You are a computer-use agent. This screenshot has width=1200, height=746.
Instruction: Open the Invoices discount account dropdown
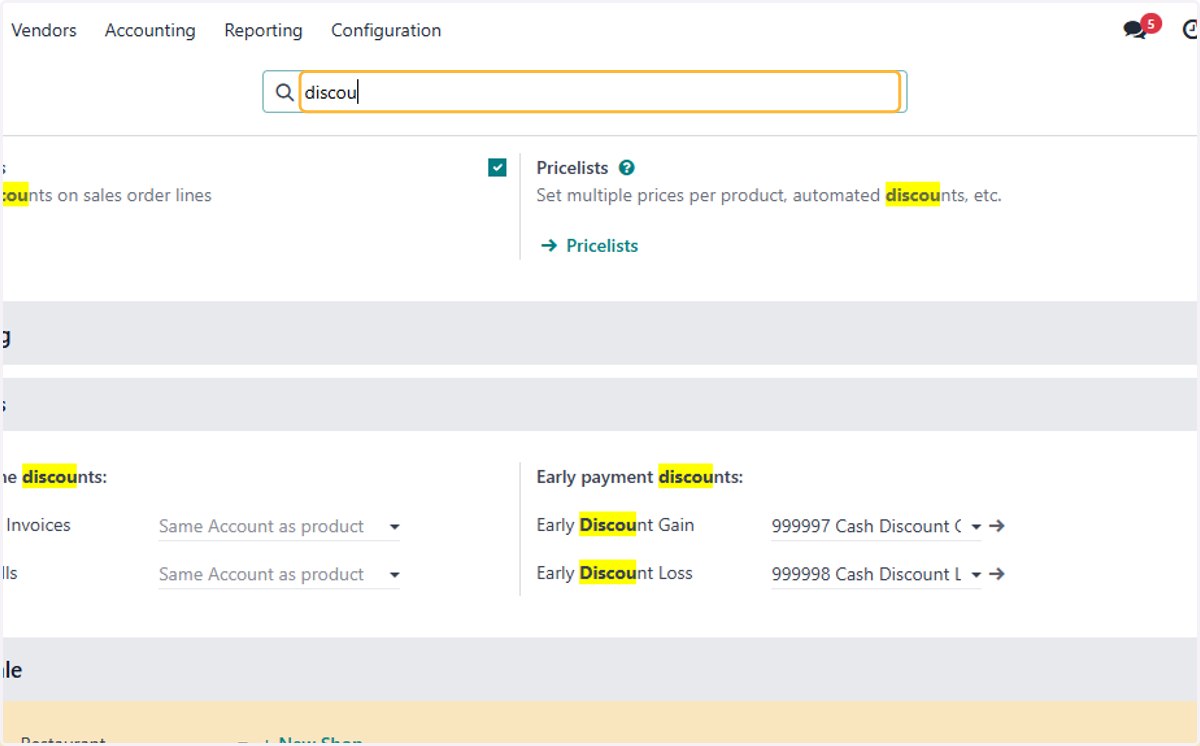(279, 526)
